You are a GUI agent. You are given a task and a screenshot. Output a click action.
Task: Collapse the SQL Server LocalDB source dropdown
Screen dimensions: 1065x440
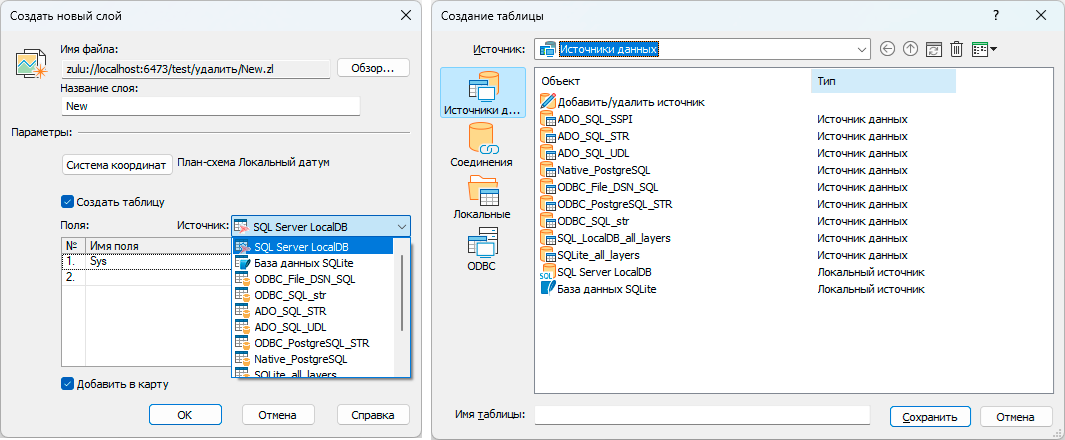click(401, 227)
